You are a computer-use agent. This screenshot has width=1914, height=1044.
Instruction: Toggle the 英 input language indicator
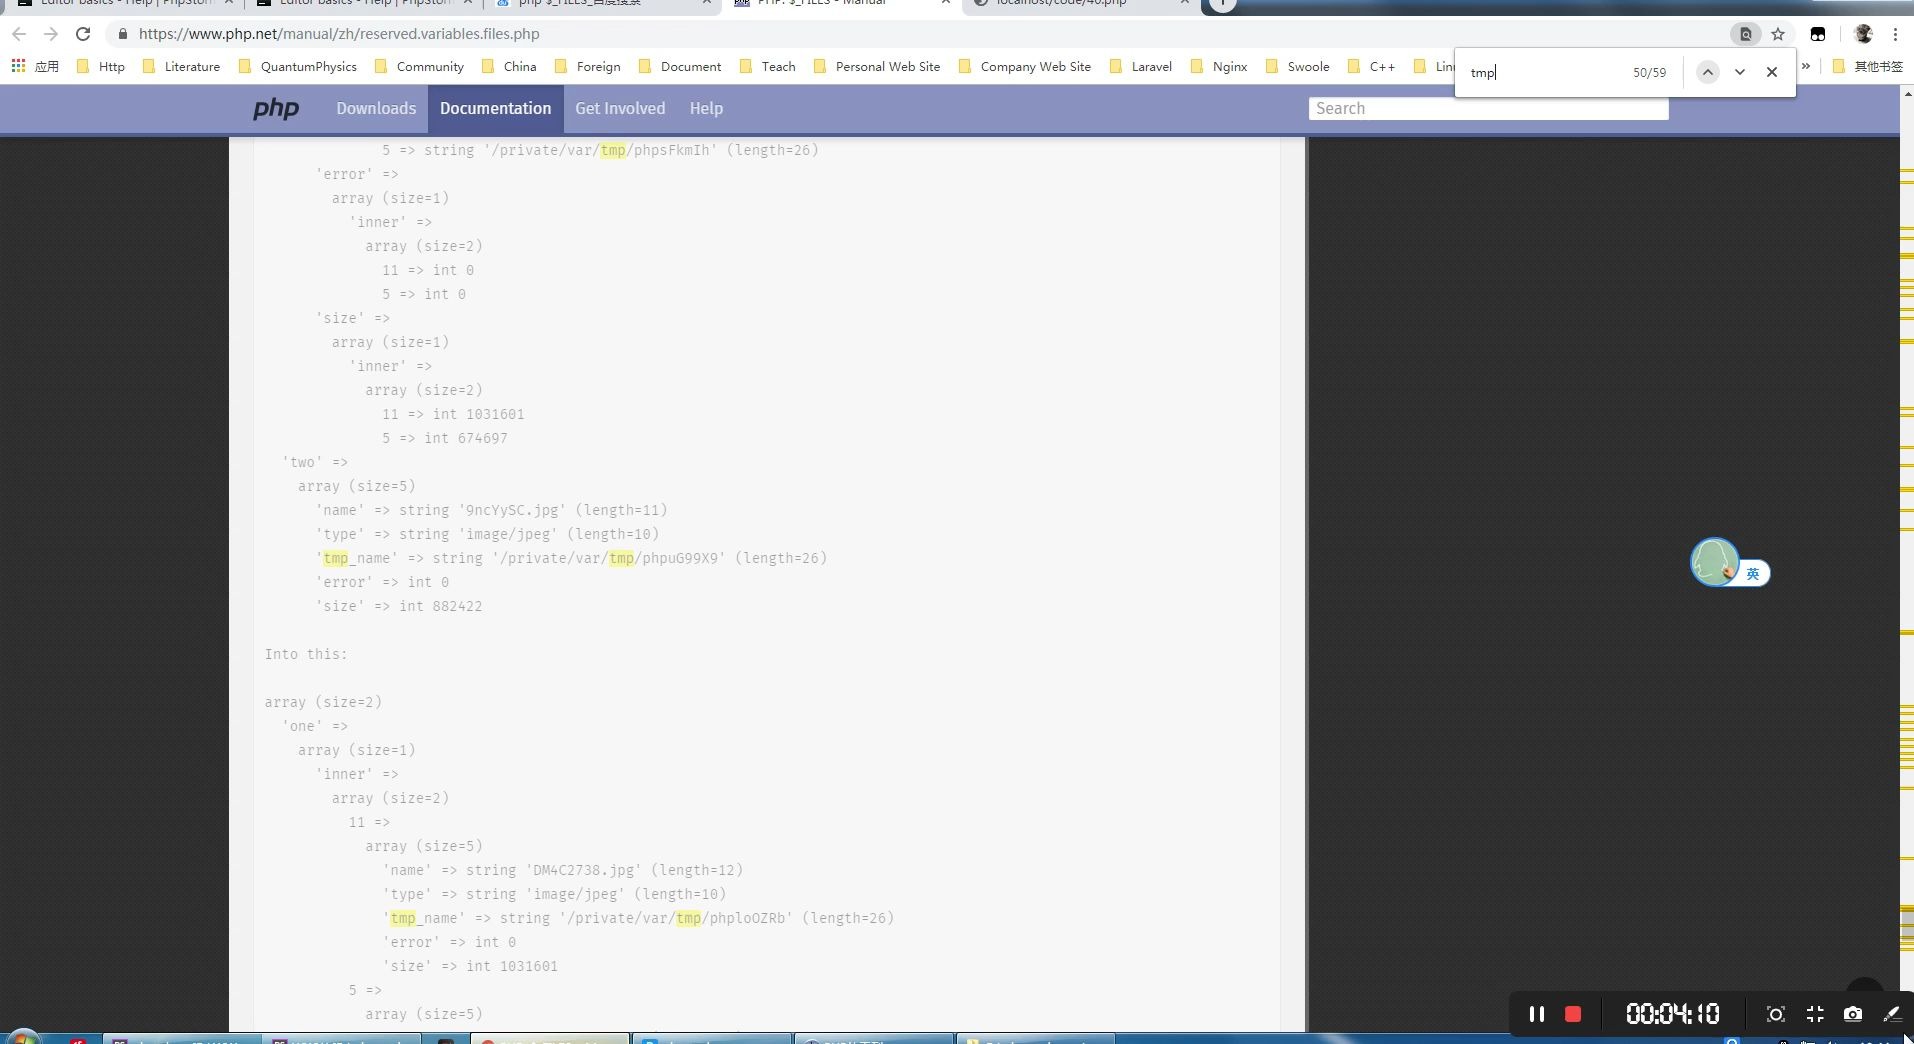coord(1753,574)
